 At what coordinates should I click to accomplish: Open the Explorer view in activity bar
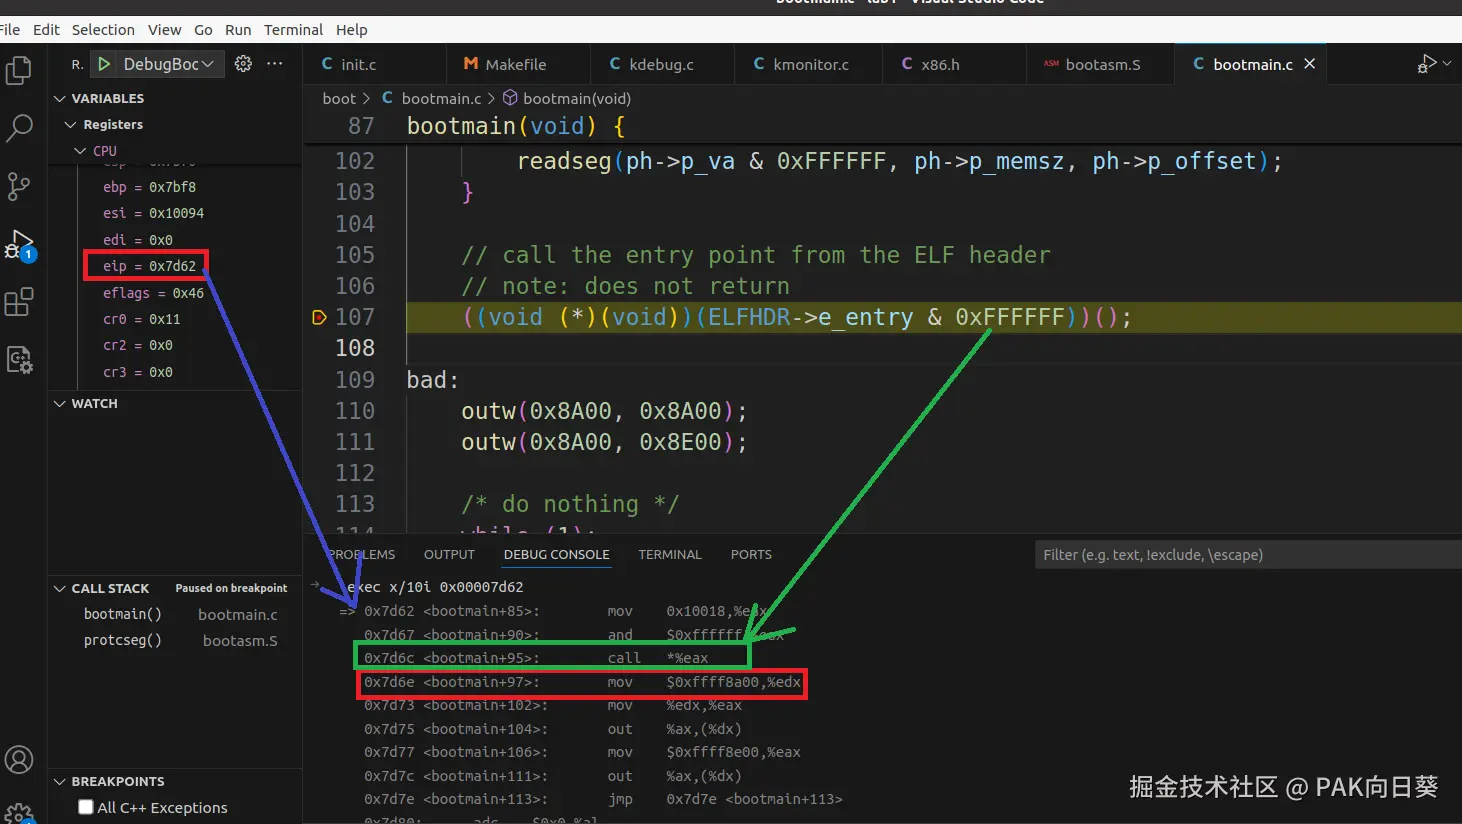19,71
